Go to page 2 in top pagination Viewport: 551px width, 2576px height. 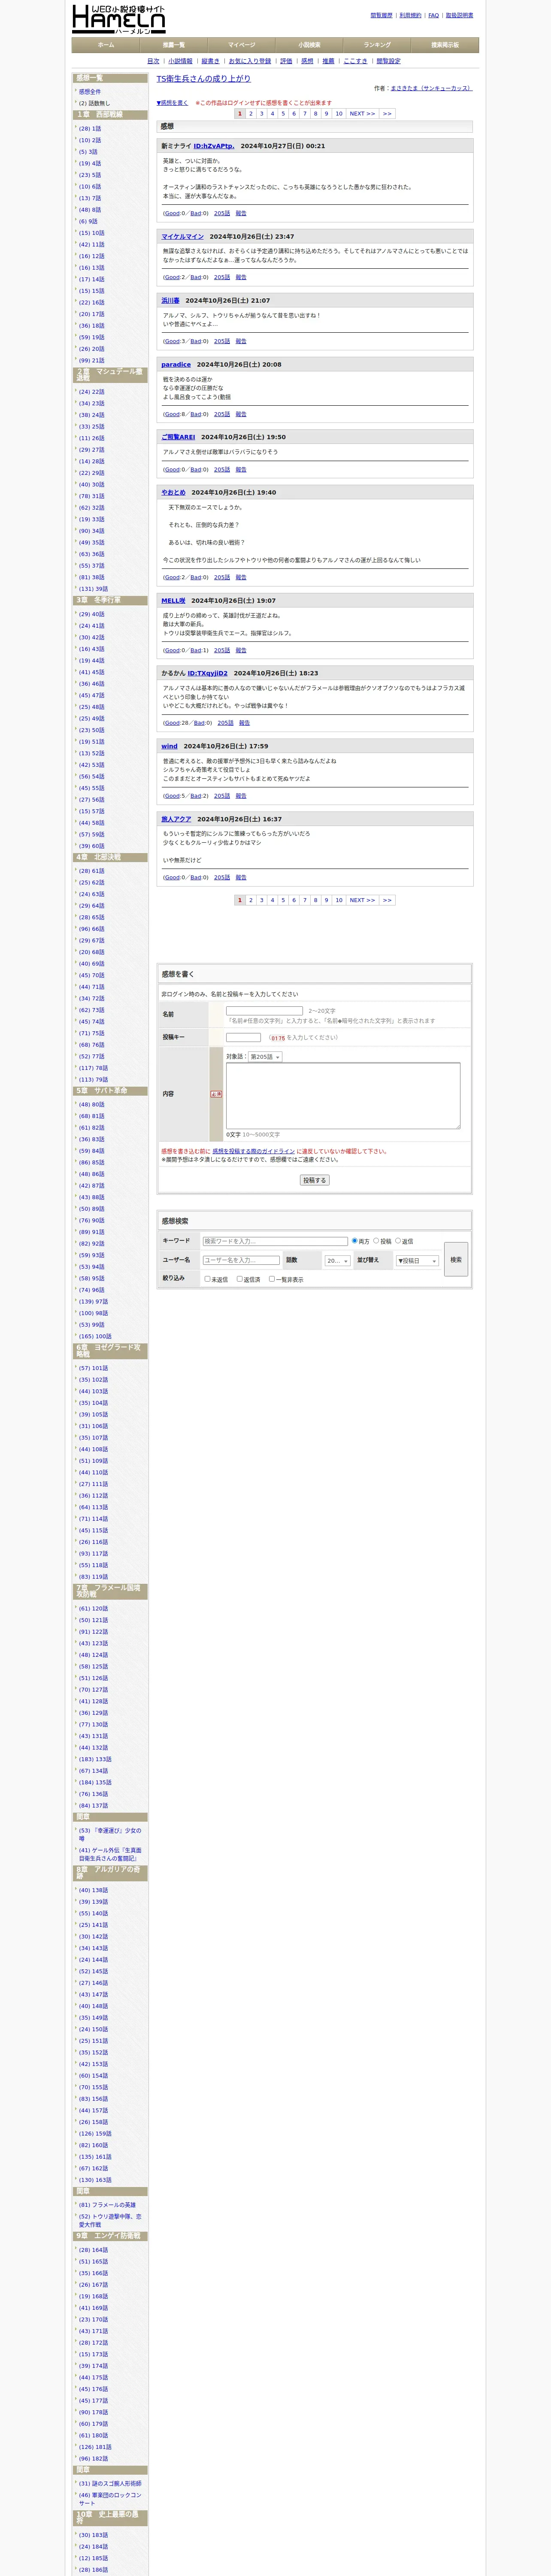tap(251, 114)
